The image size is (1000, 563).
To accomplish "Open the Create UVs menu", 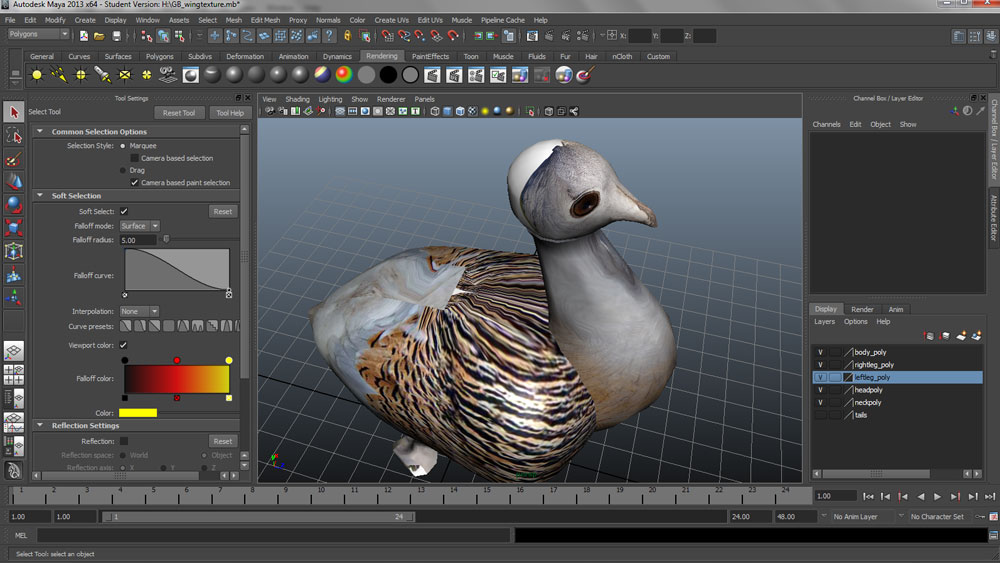I will 391,20.
